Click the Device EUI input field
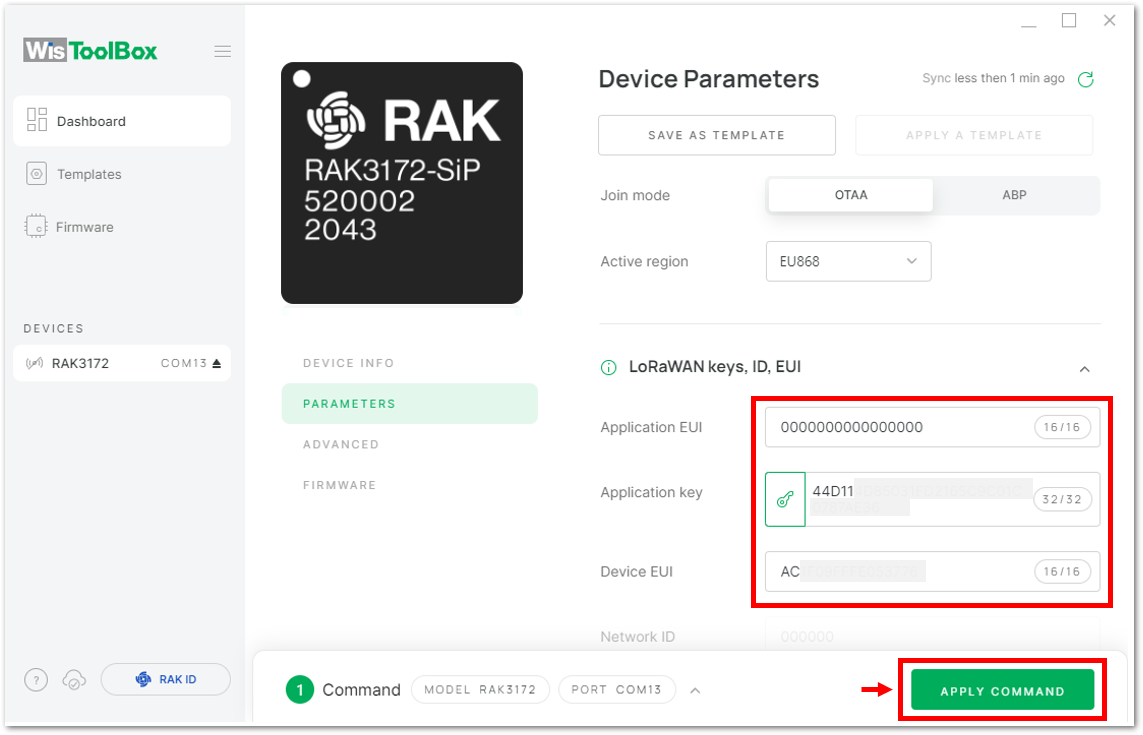This screenshot has width=1143, height=735. [932, 571]
